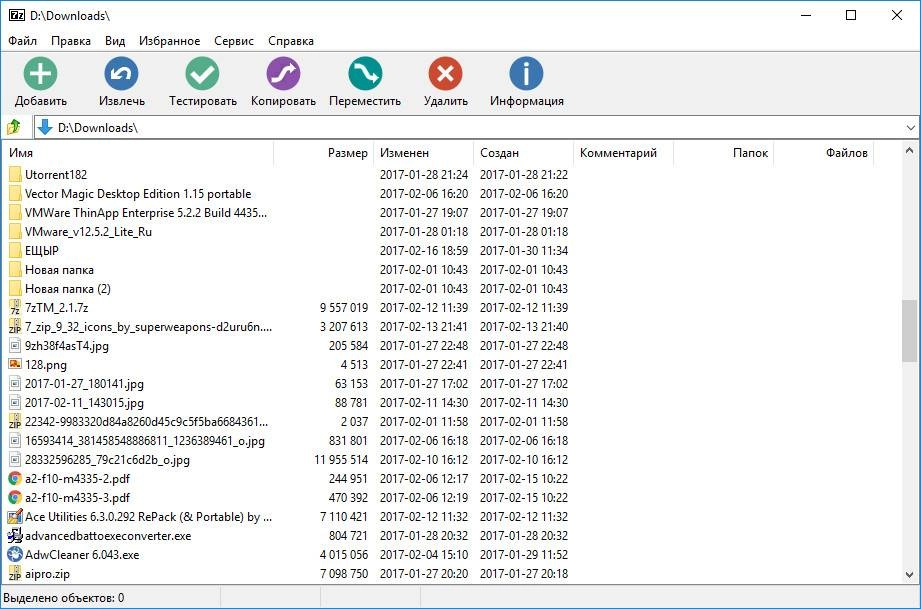Click size value 7 098 750

point(344,574)
